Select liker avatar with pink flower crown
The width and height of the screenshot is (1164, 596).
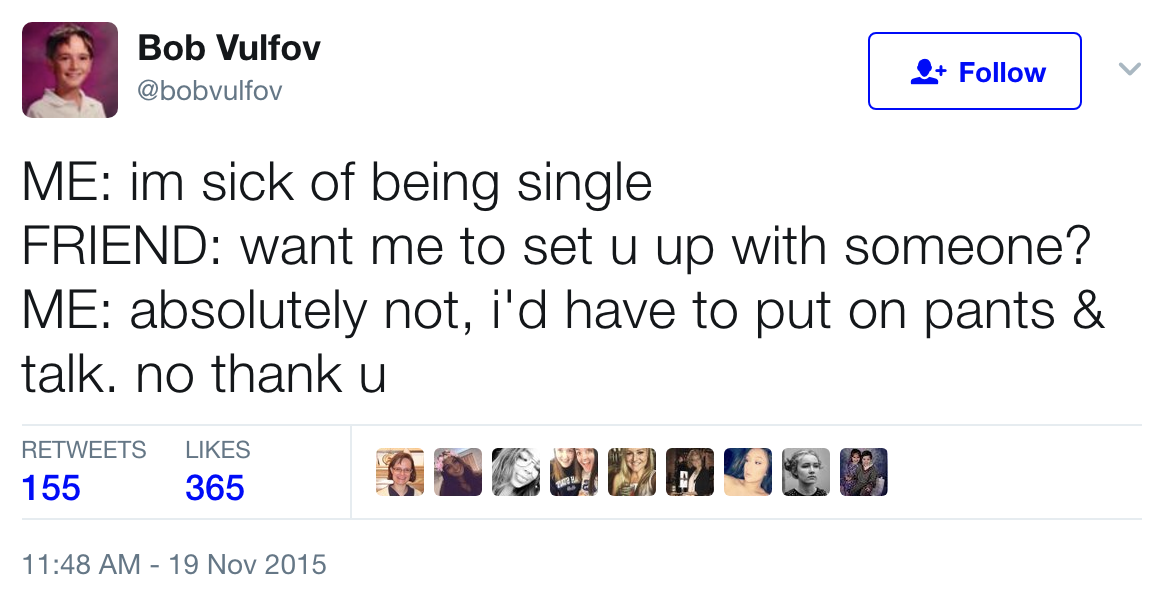click(457, 472)
